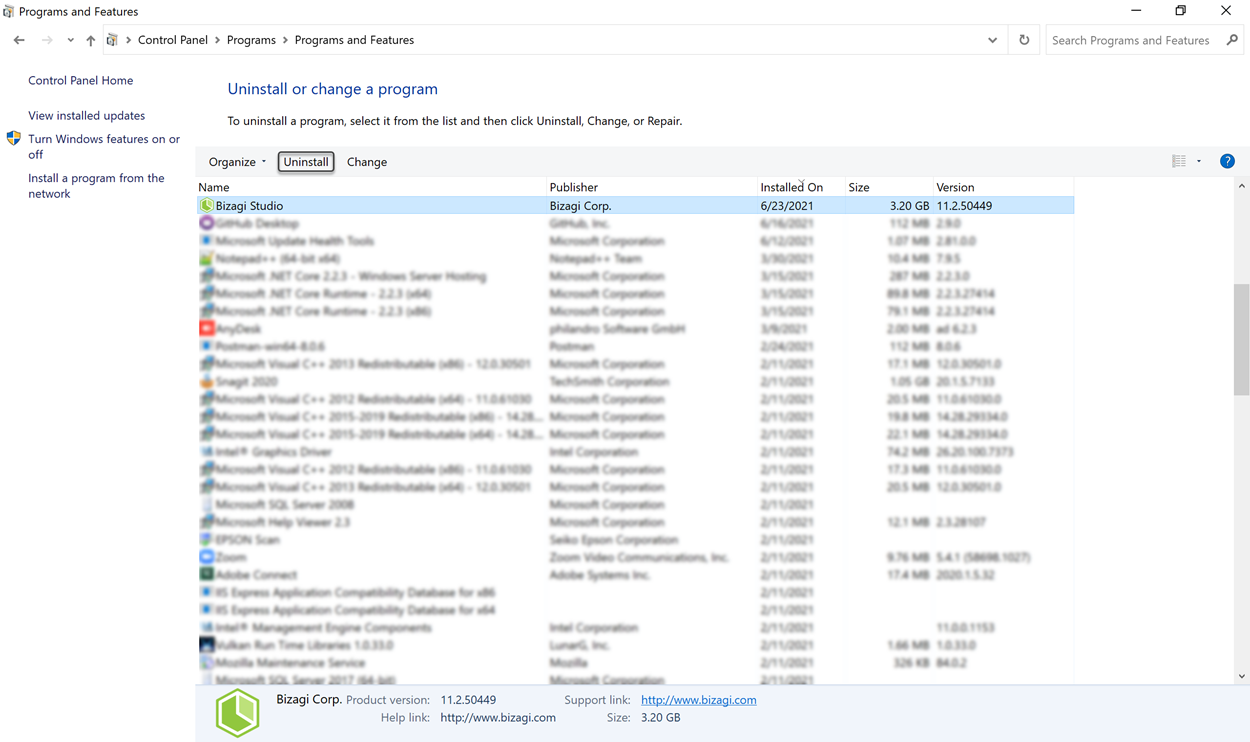
Task: Open Turn Windows features on or off
Action: [x=104, y=147]
